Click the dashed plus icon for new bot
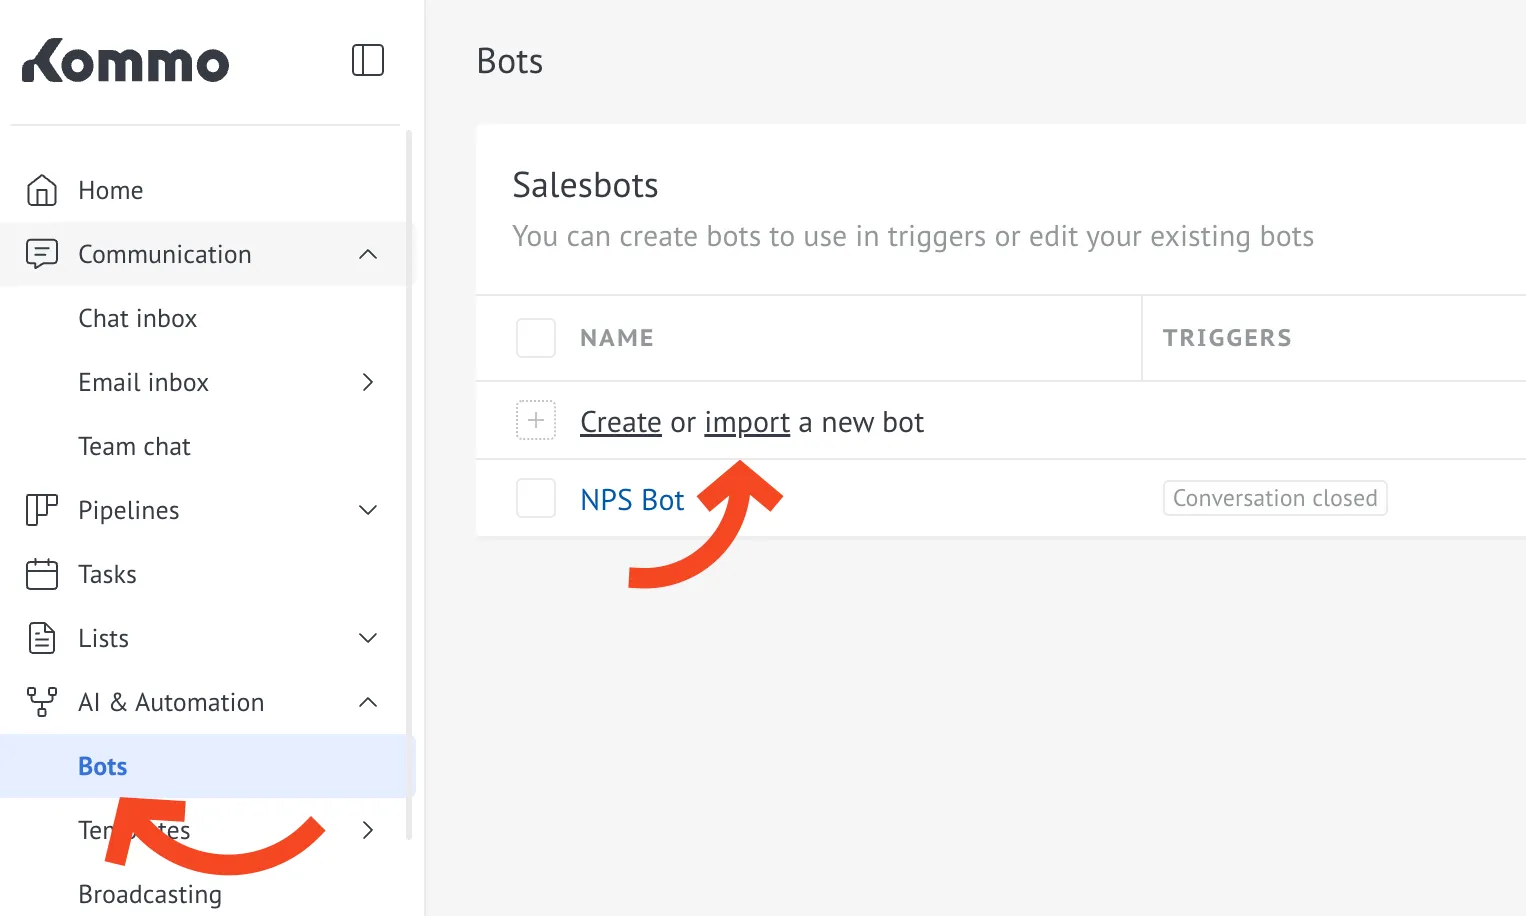Screen dimensions: 1526x916 pyautogui.click(x=536, y=421)
